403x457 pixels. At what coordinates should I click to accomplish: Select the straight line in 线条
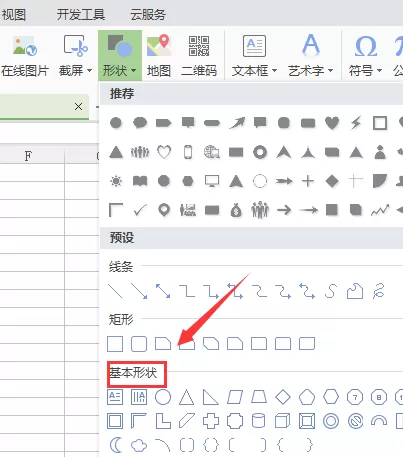115,291
